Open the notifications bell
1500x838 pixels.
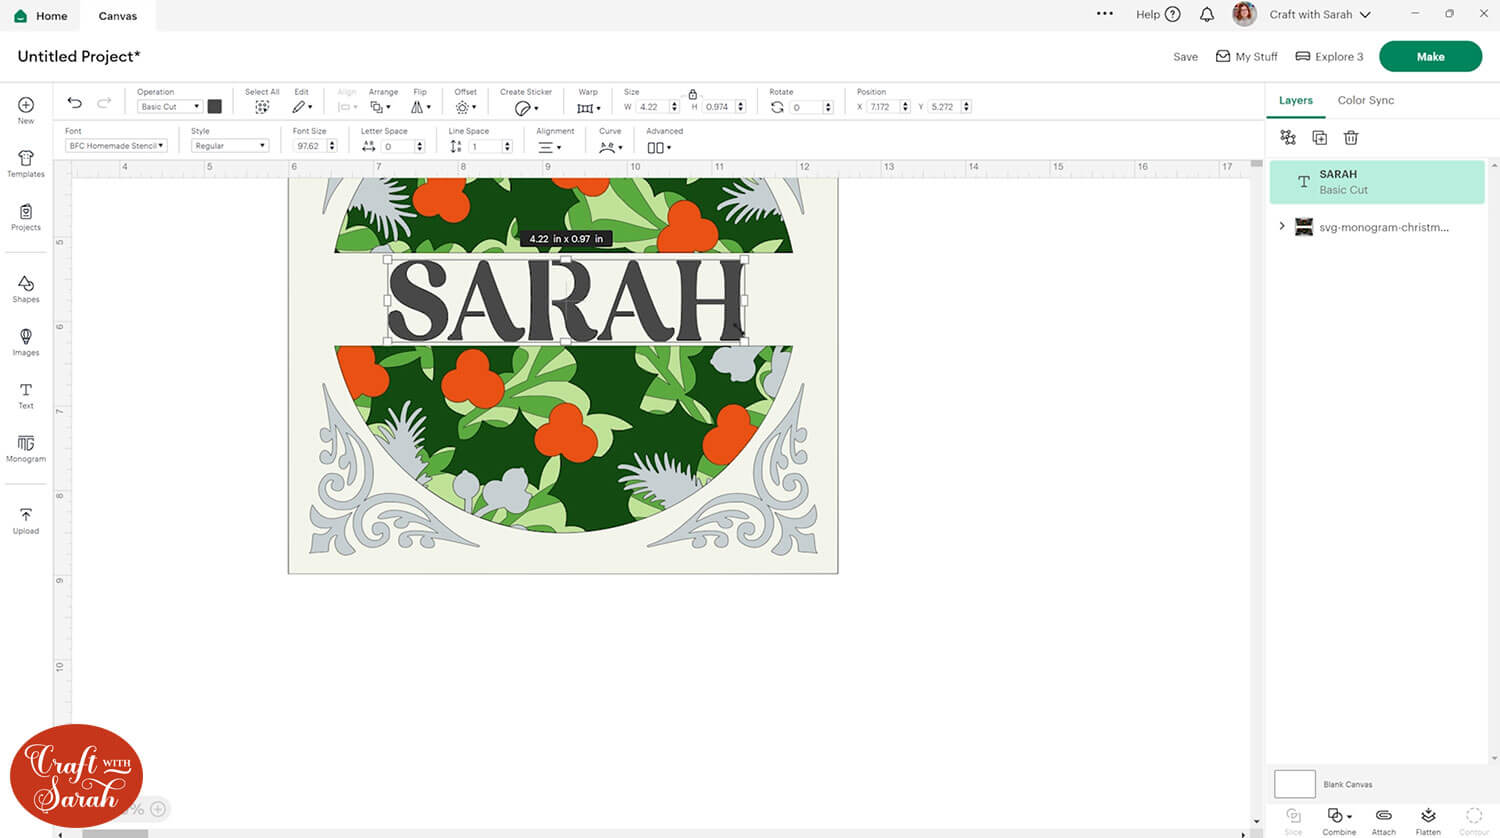pyautogui.click(x=1207, y=15)
